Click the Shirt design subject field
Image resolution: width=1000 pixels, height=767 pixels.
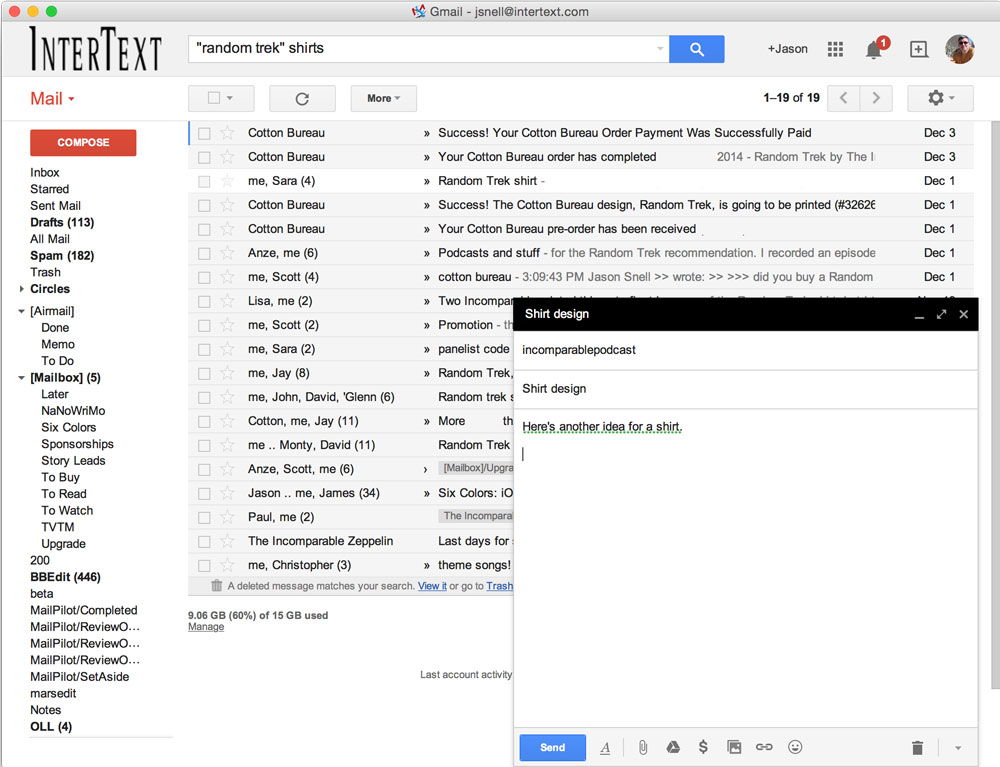pyautogui.click(x=745, y=389)
